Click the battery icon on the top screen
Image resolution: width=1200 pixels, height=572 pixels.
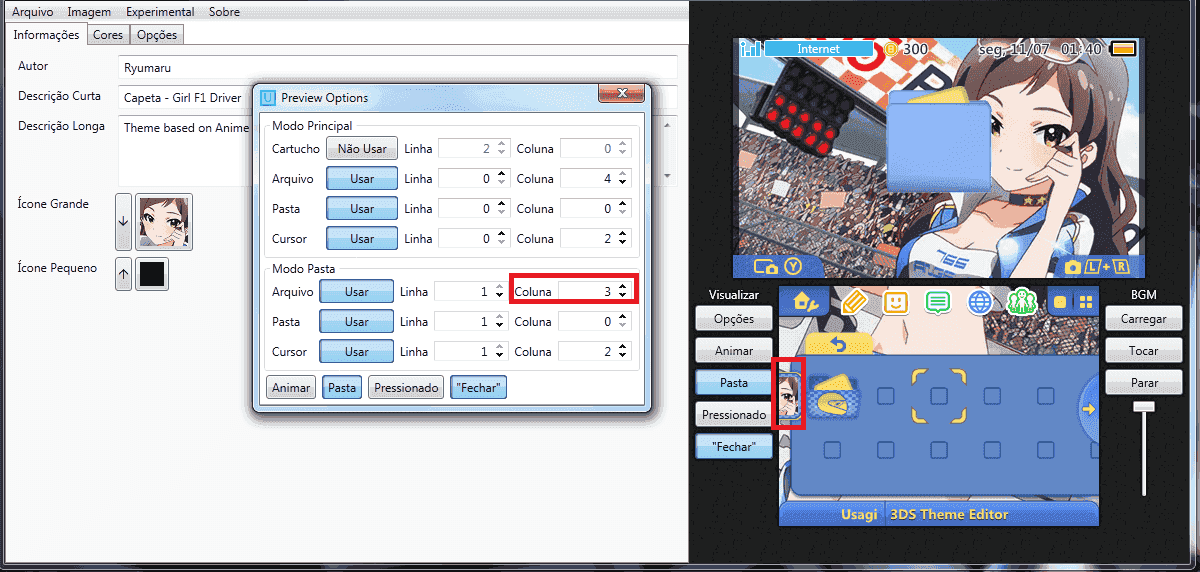coord(1124,48)
